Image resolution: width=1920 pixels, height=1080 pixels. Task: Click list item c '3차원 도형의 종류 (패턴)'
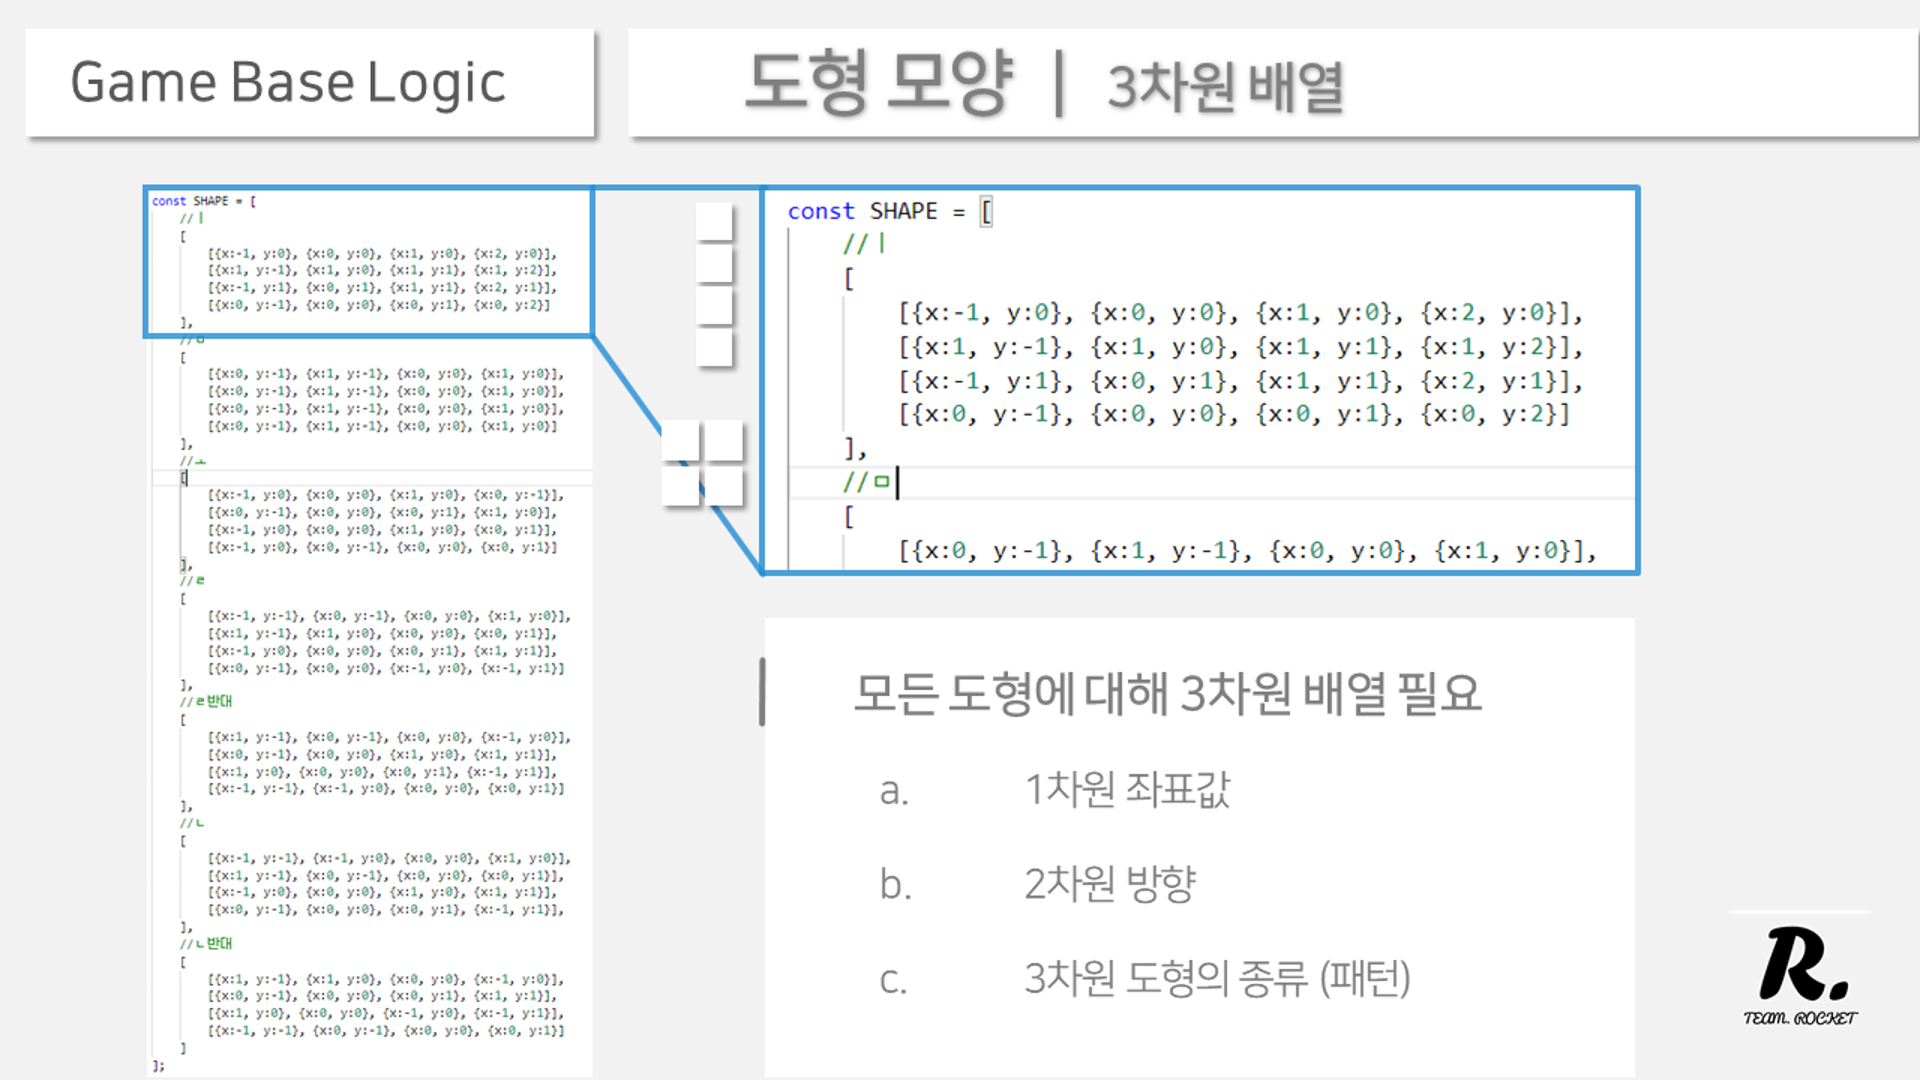coord(1216,978)
